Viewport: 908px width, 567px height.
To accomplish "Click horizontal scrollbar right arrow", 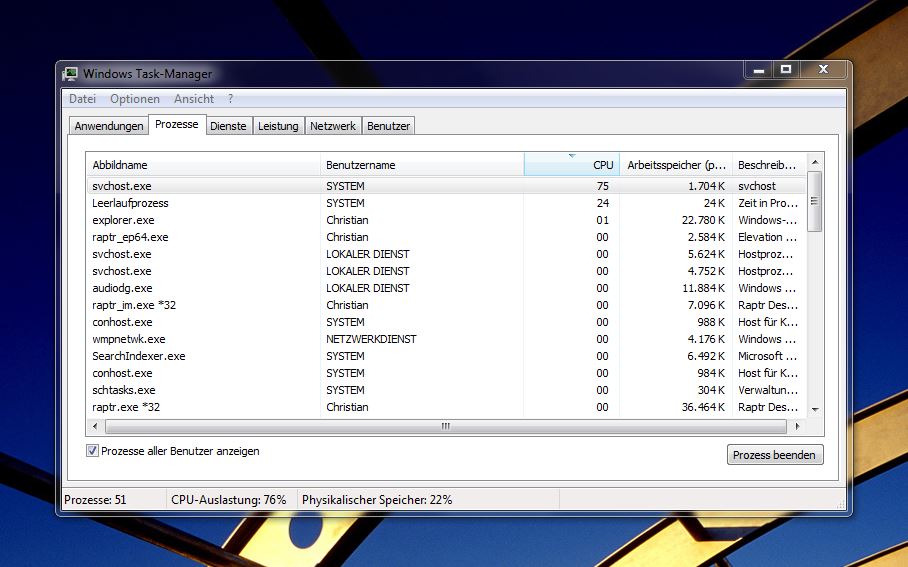I will pyautogui.click(x=797, y=426).
